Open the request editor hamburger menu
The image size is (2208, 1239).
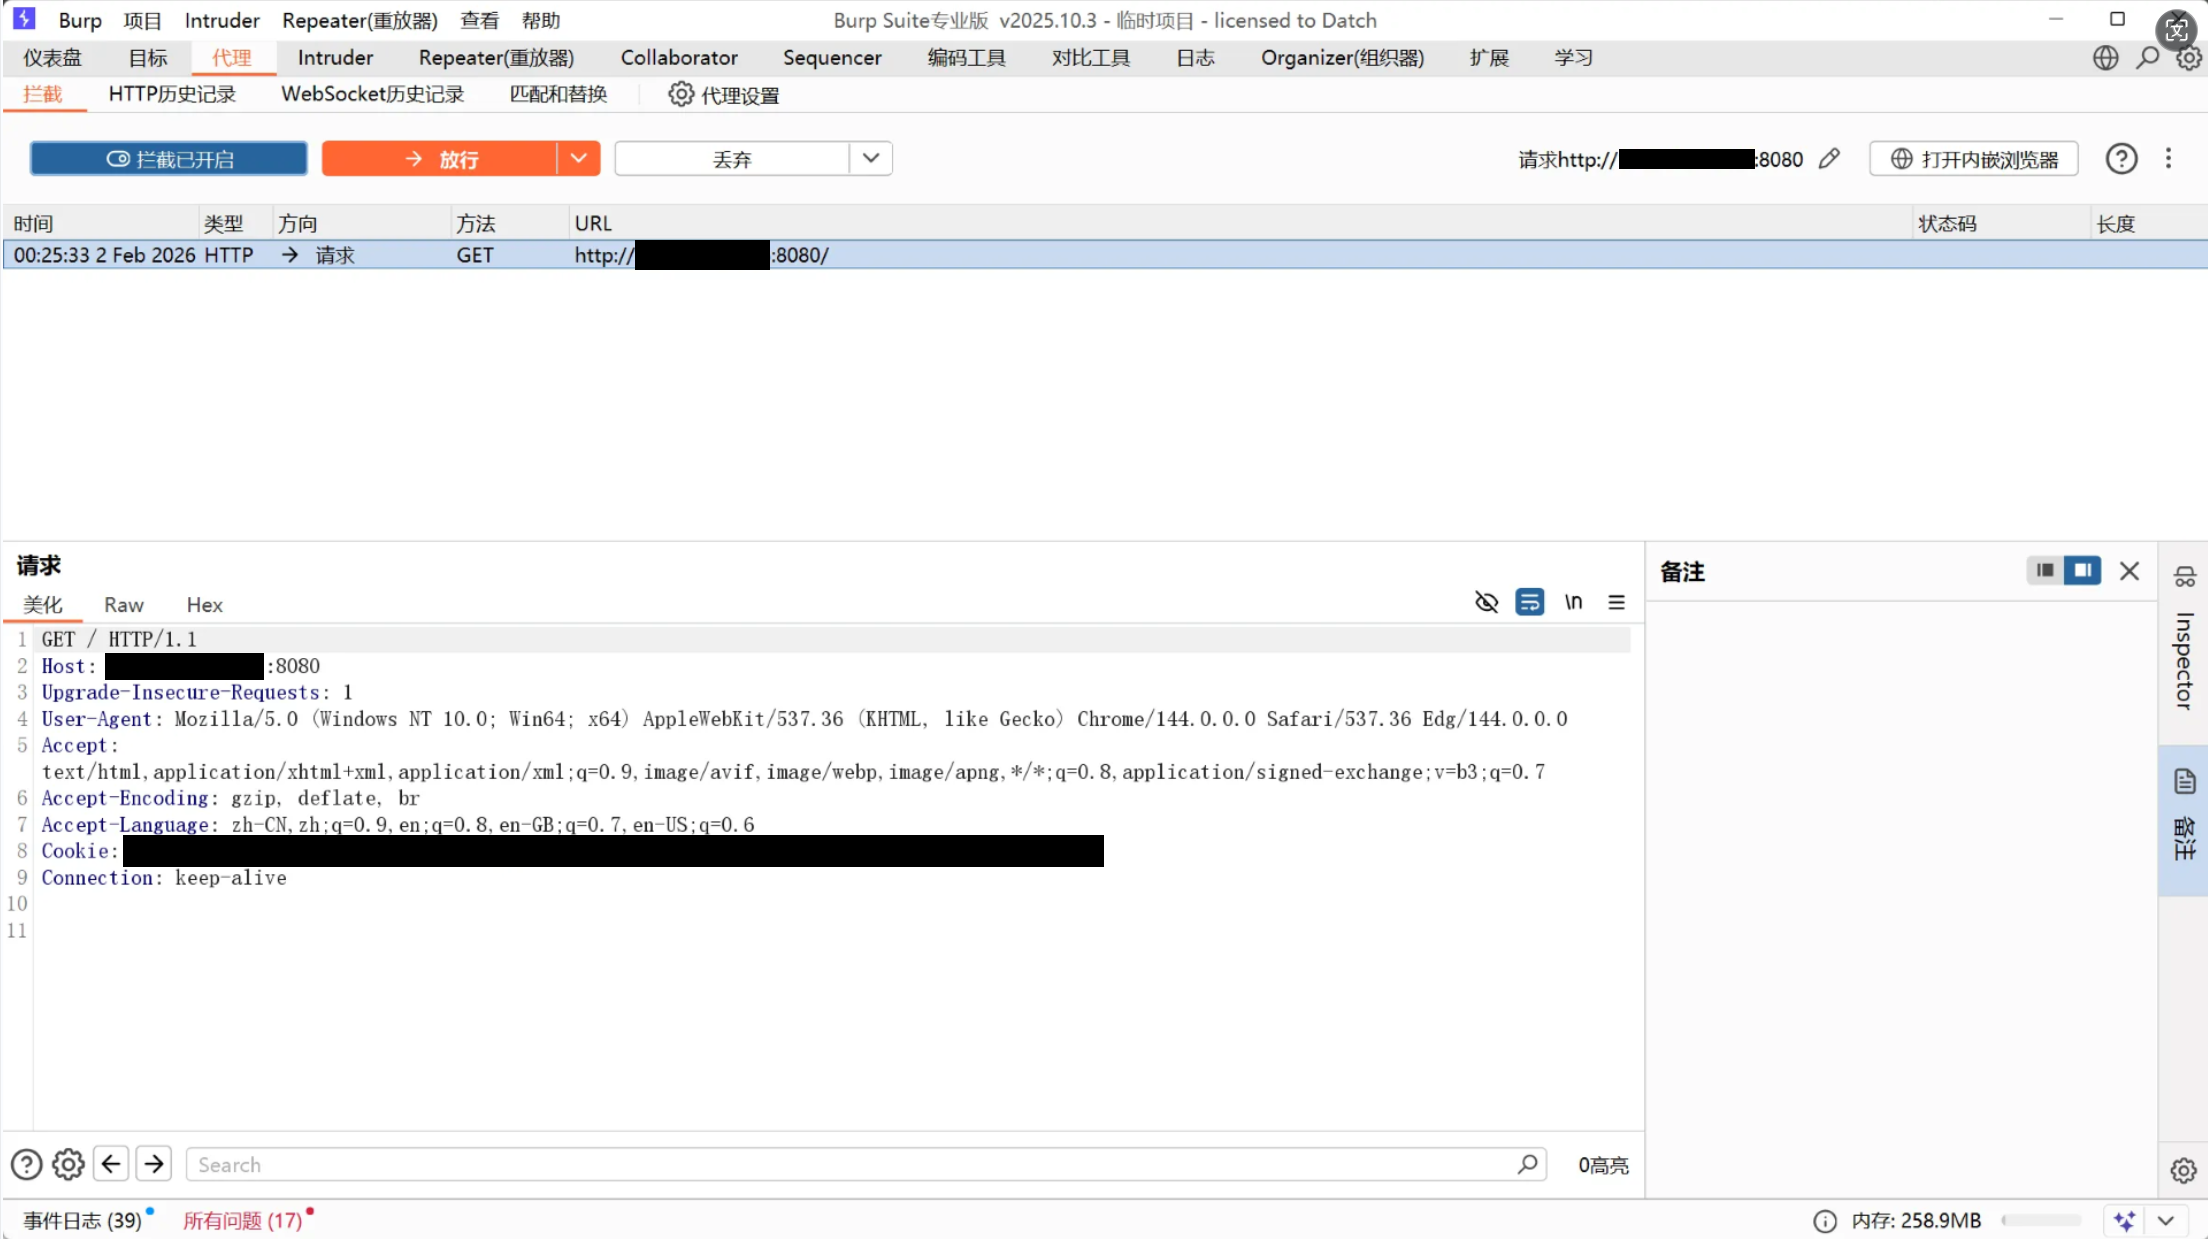(x=1616, y=602)
